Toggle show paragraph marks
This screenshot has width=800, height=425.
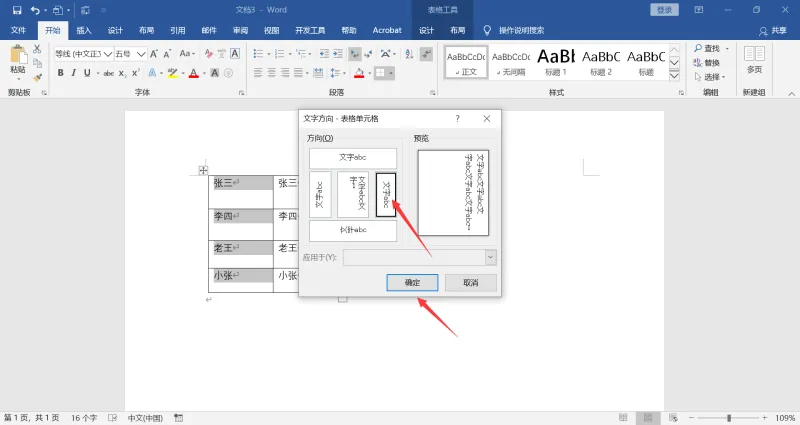(x=426, y=54)
